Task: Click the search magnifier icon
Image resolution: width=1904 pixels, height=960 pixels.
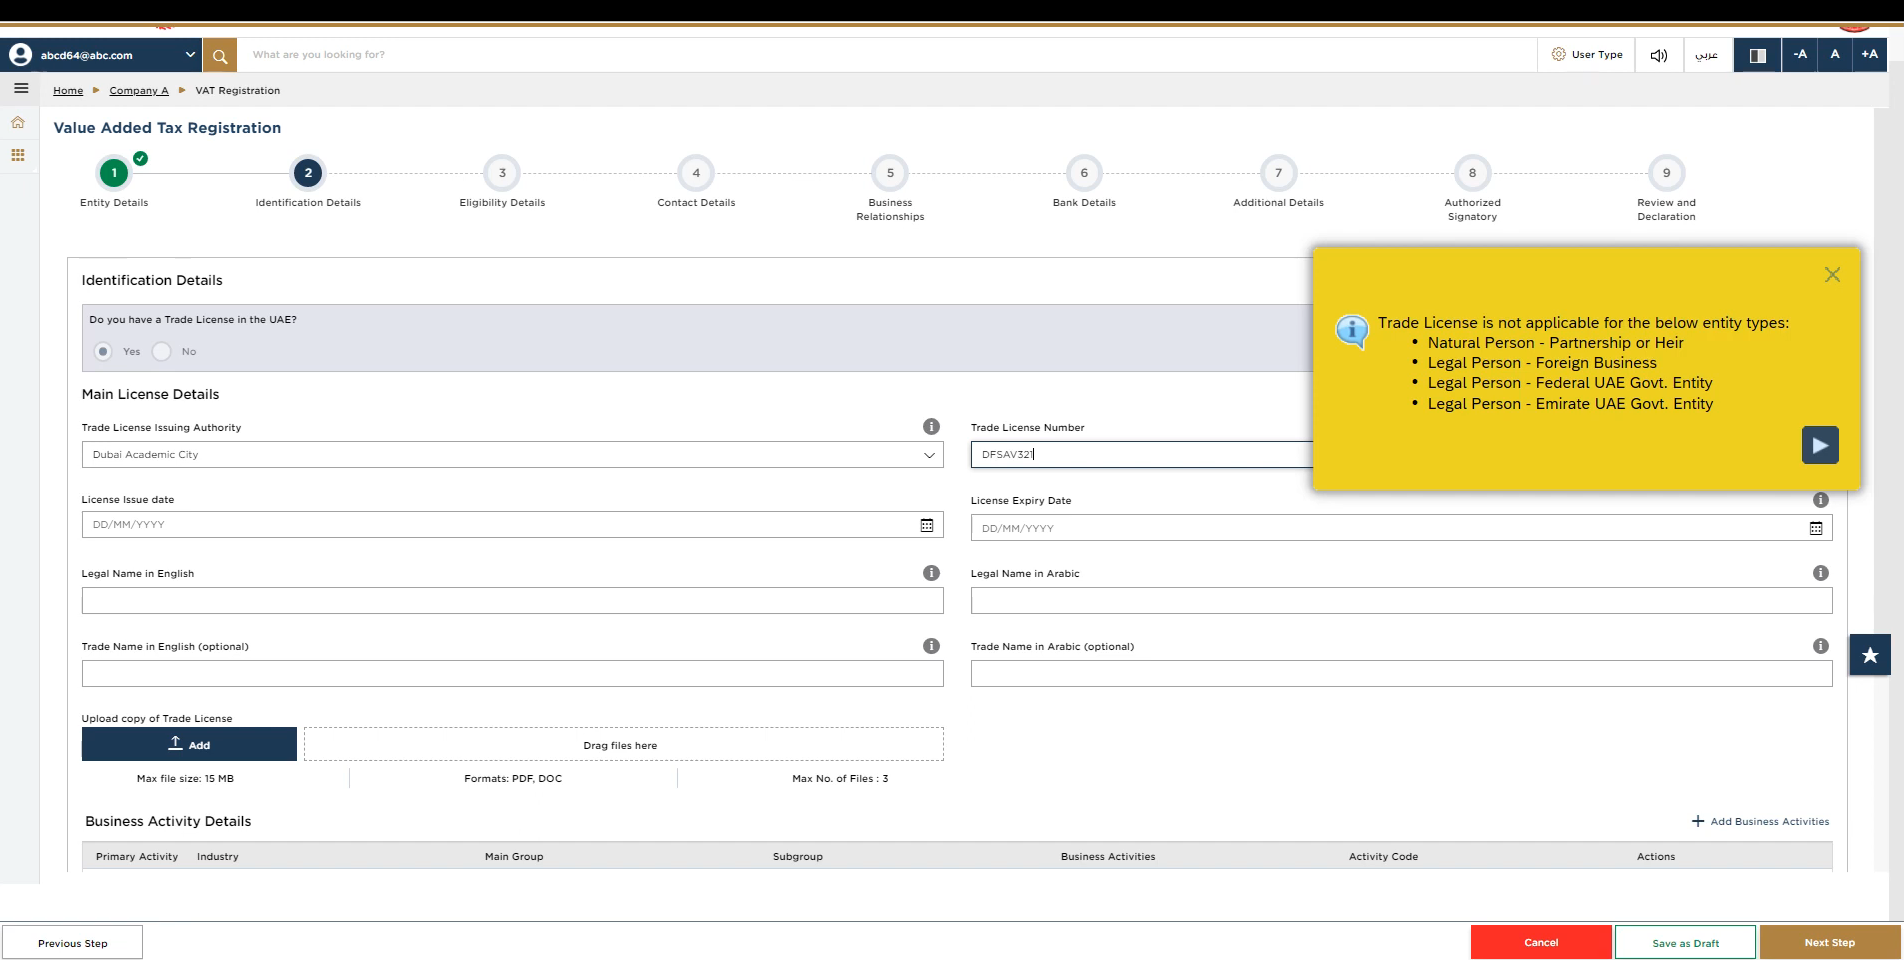Action: click(220, 56)
